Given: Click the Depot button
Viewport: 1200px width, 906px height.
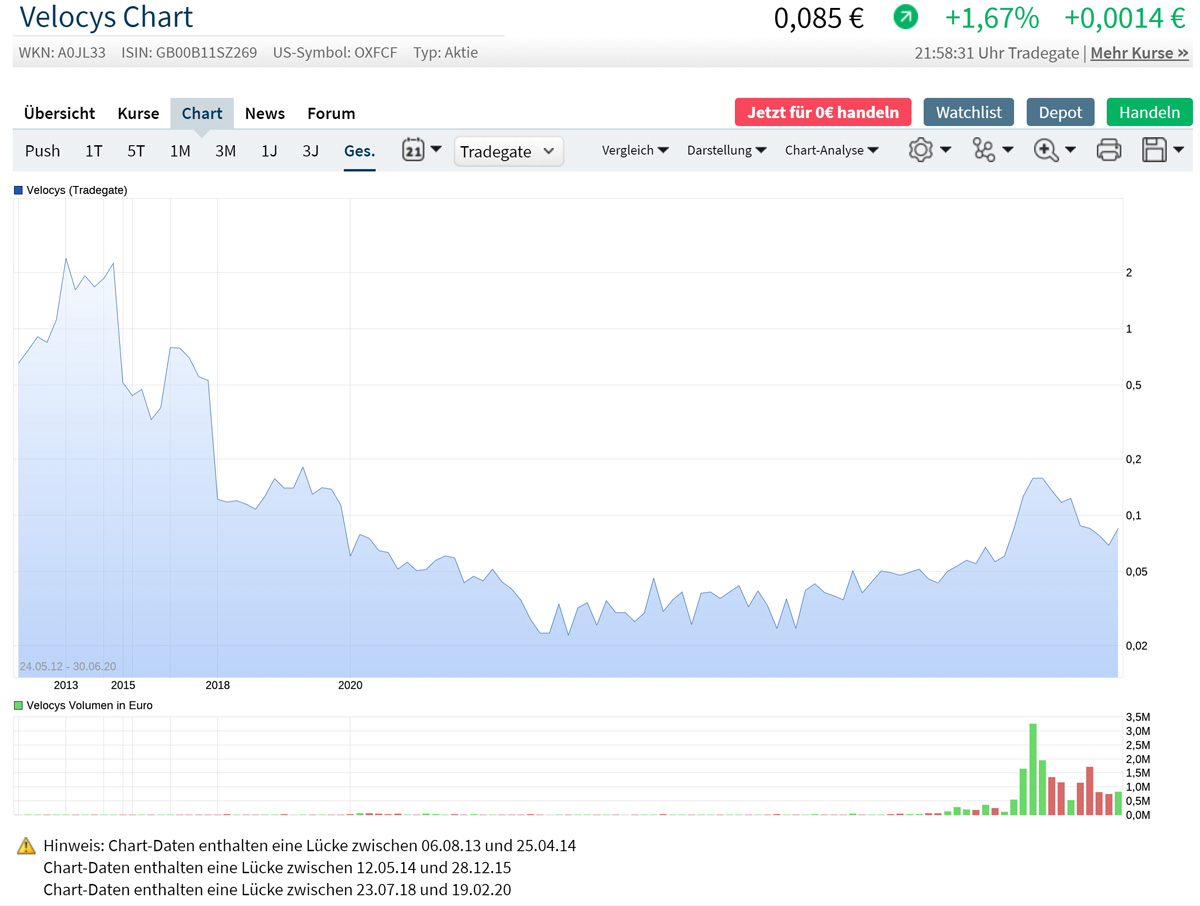Looking at the screenshot, I should pyautogui.click(x=1060, y=112).
